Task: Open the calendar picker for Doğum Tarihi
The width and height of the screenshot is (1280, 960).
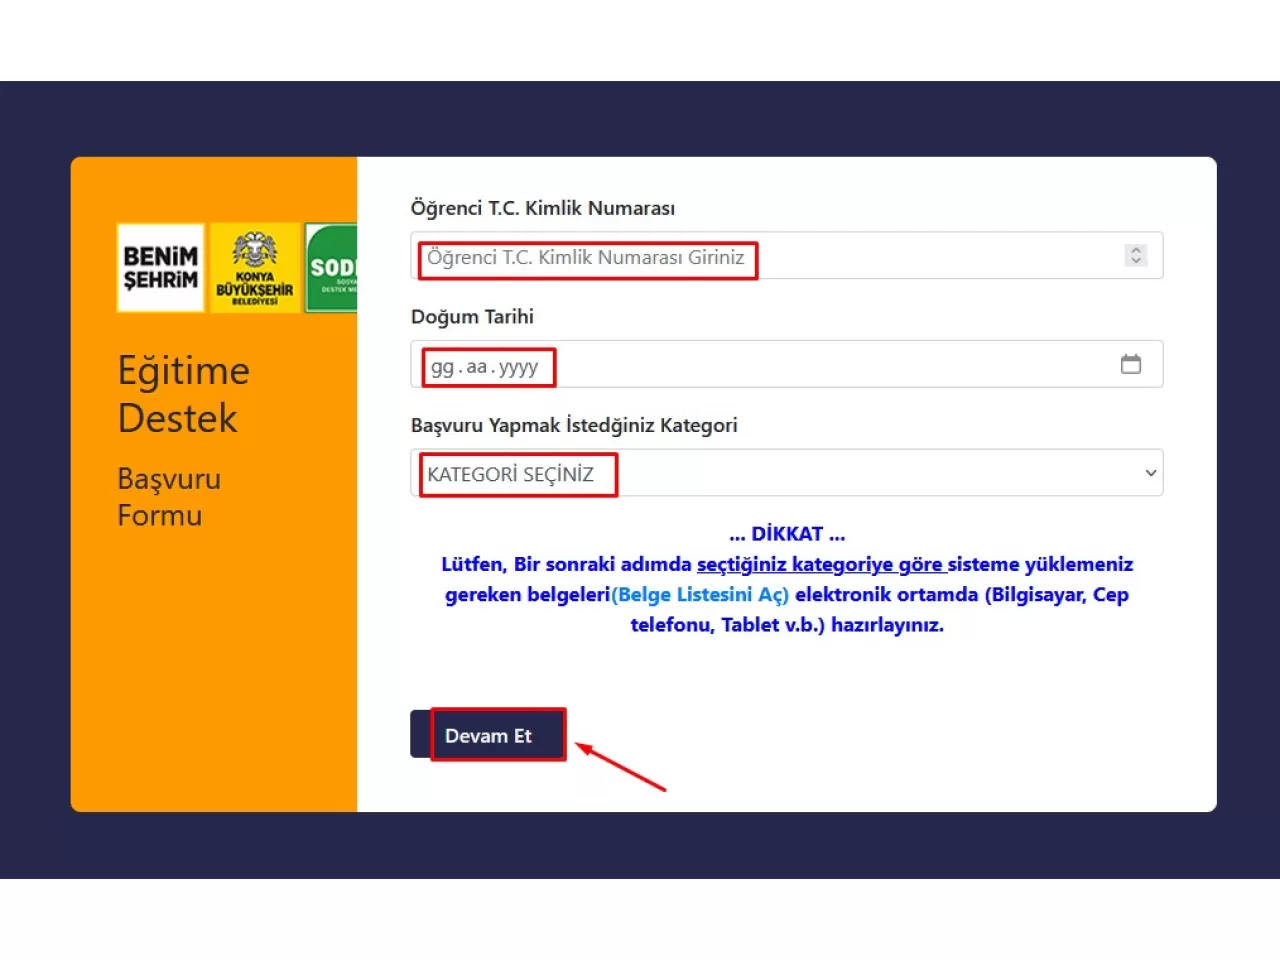Action: (x=1131, y=364)
